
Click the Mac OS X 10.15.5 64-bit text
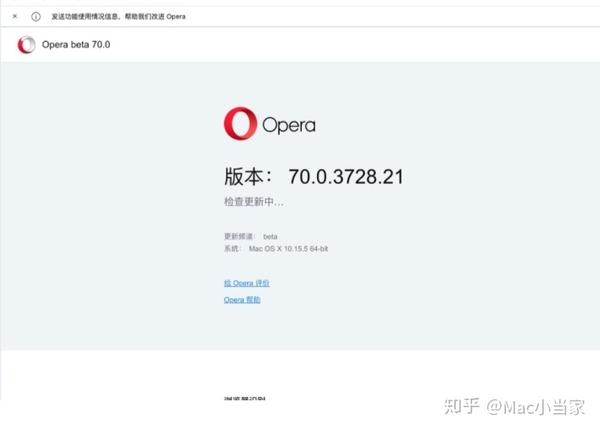[x=288, y=249]
